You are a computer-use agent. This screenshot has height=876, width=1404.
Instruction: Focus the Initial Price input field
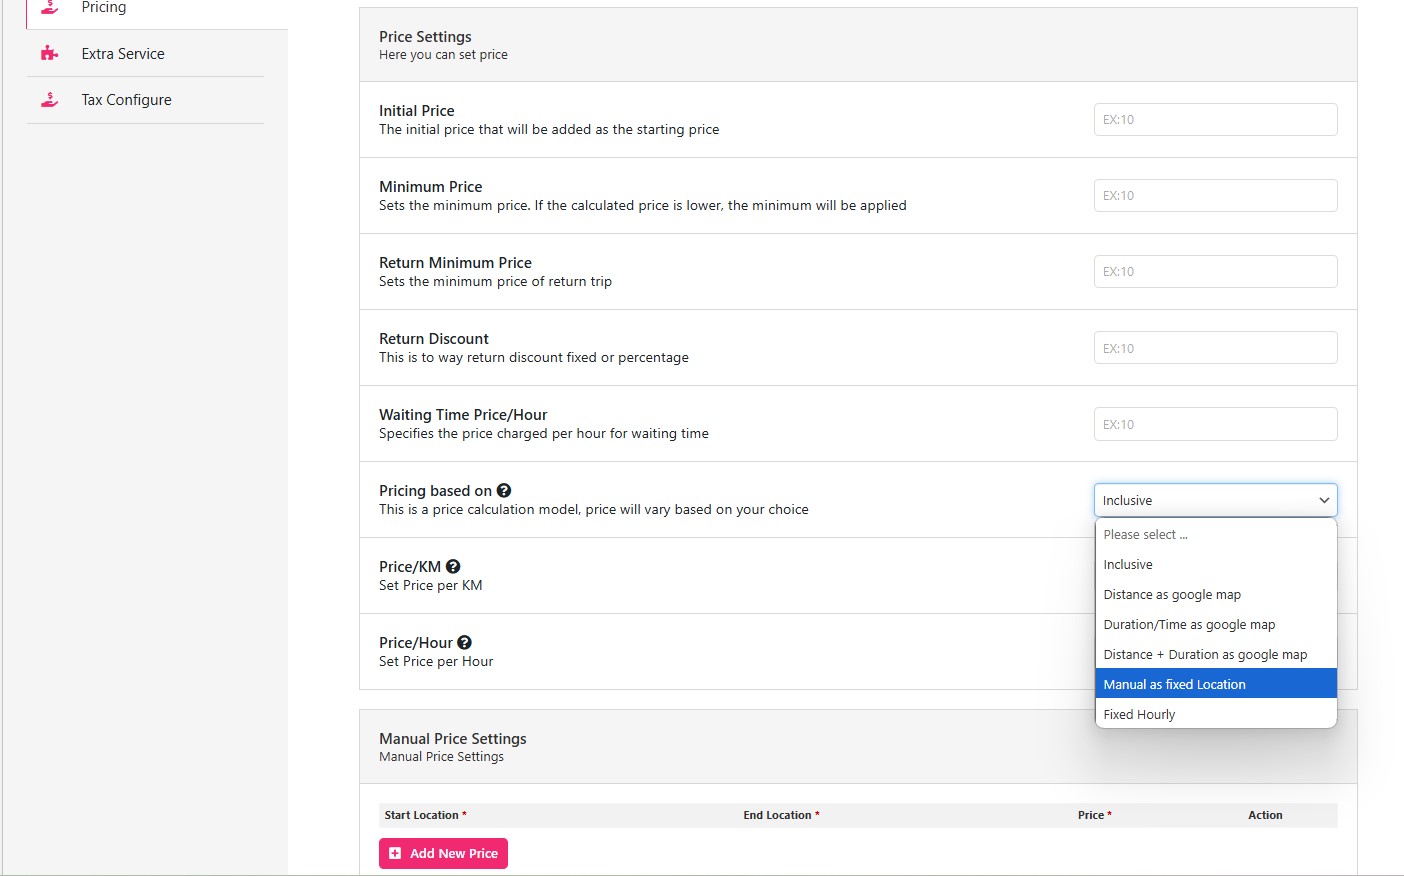point(1215,119)
